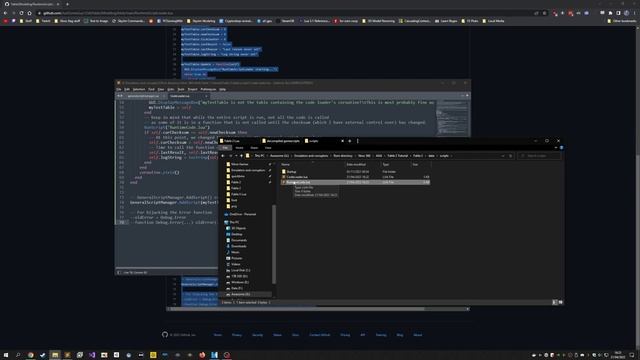Open View tab in Explorer ribbon

pos(268,148)
